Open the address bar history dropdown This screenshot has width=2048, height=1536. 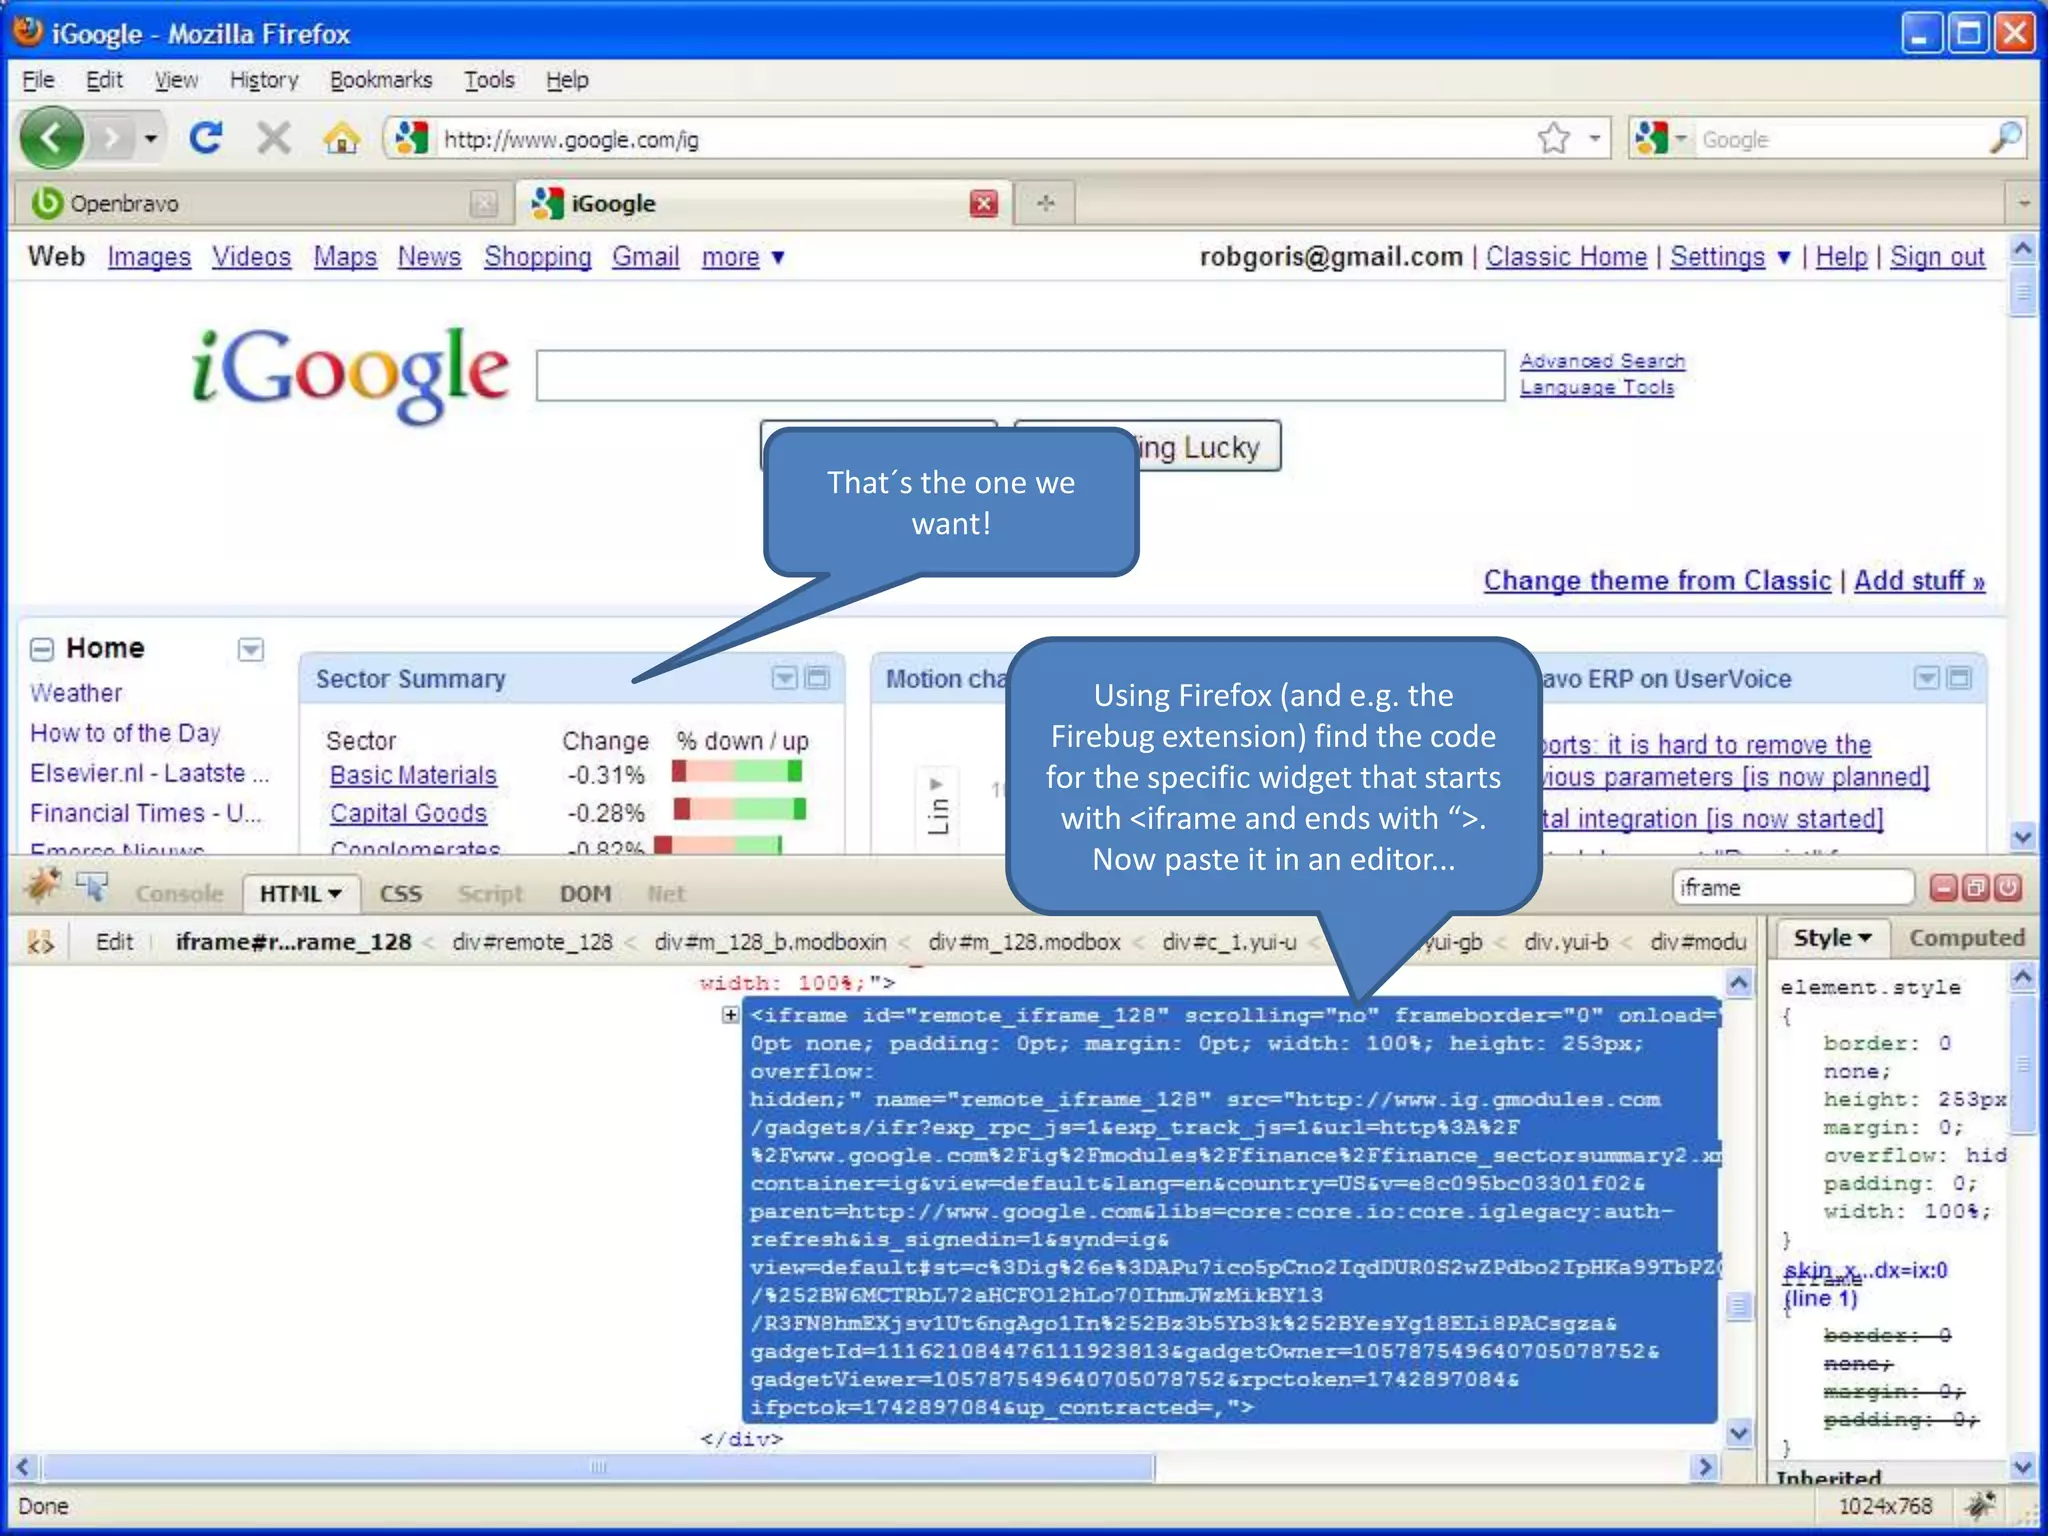pyautogui.click(x=1595, y=138)
